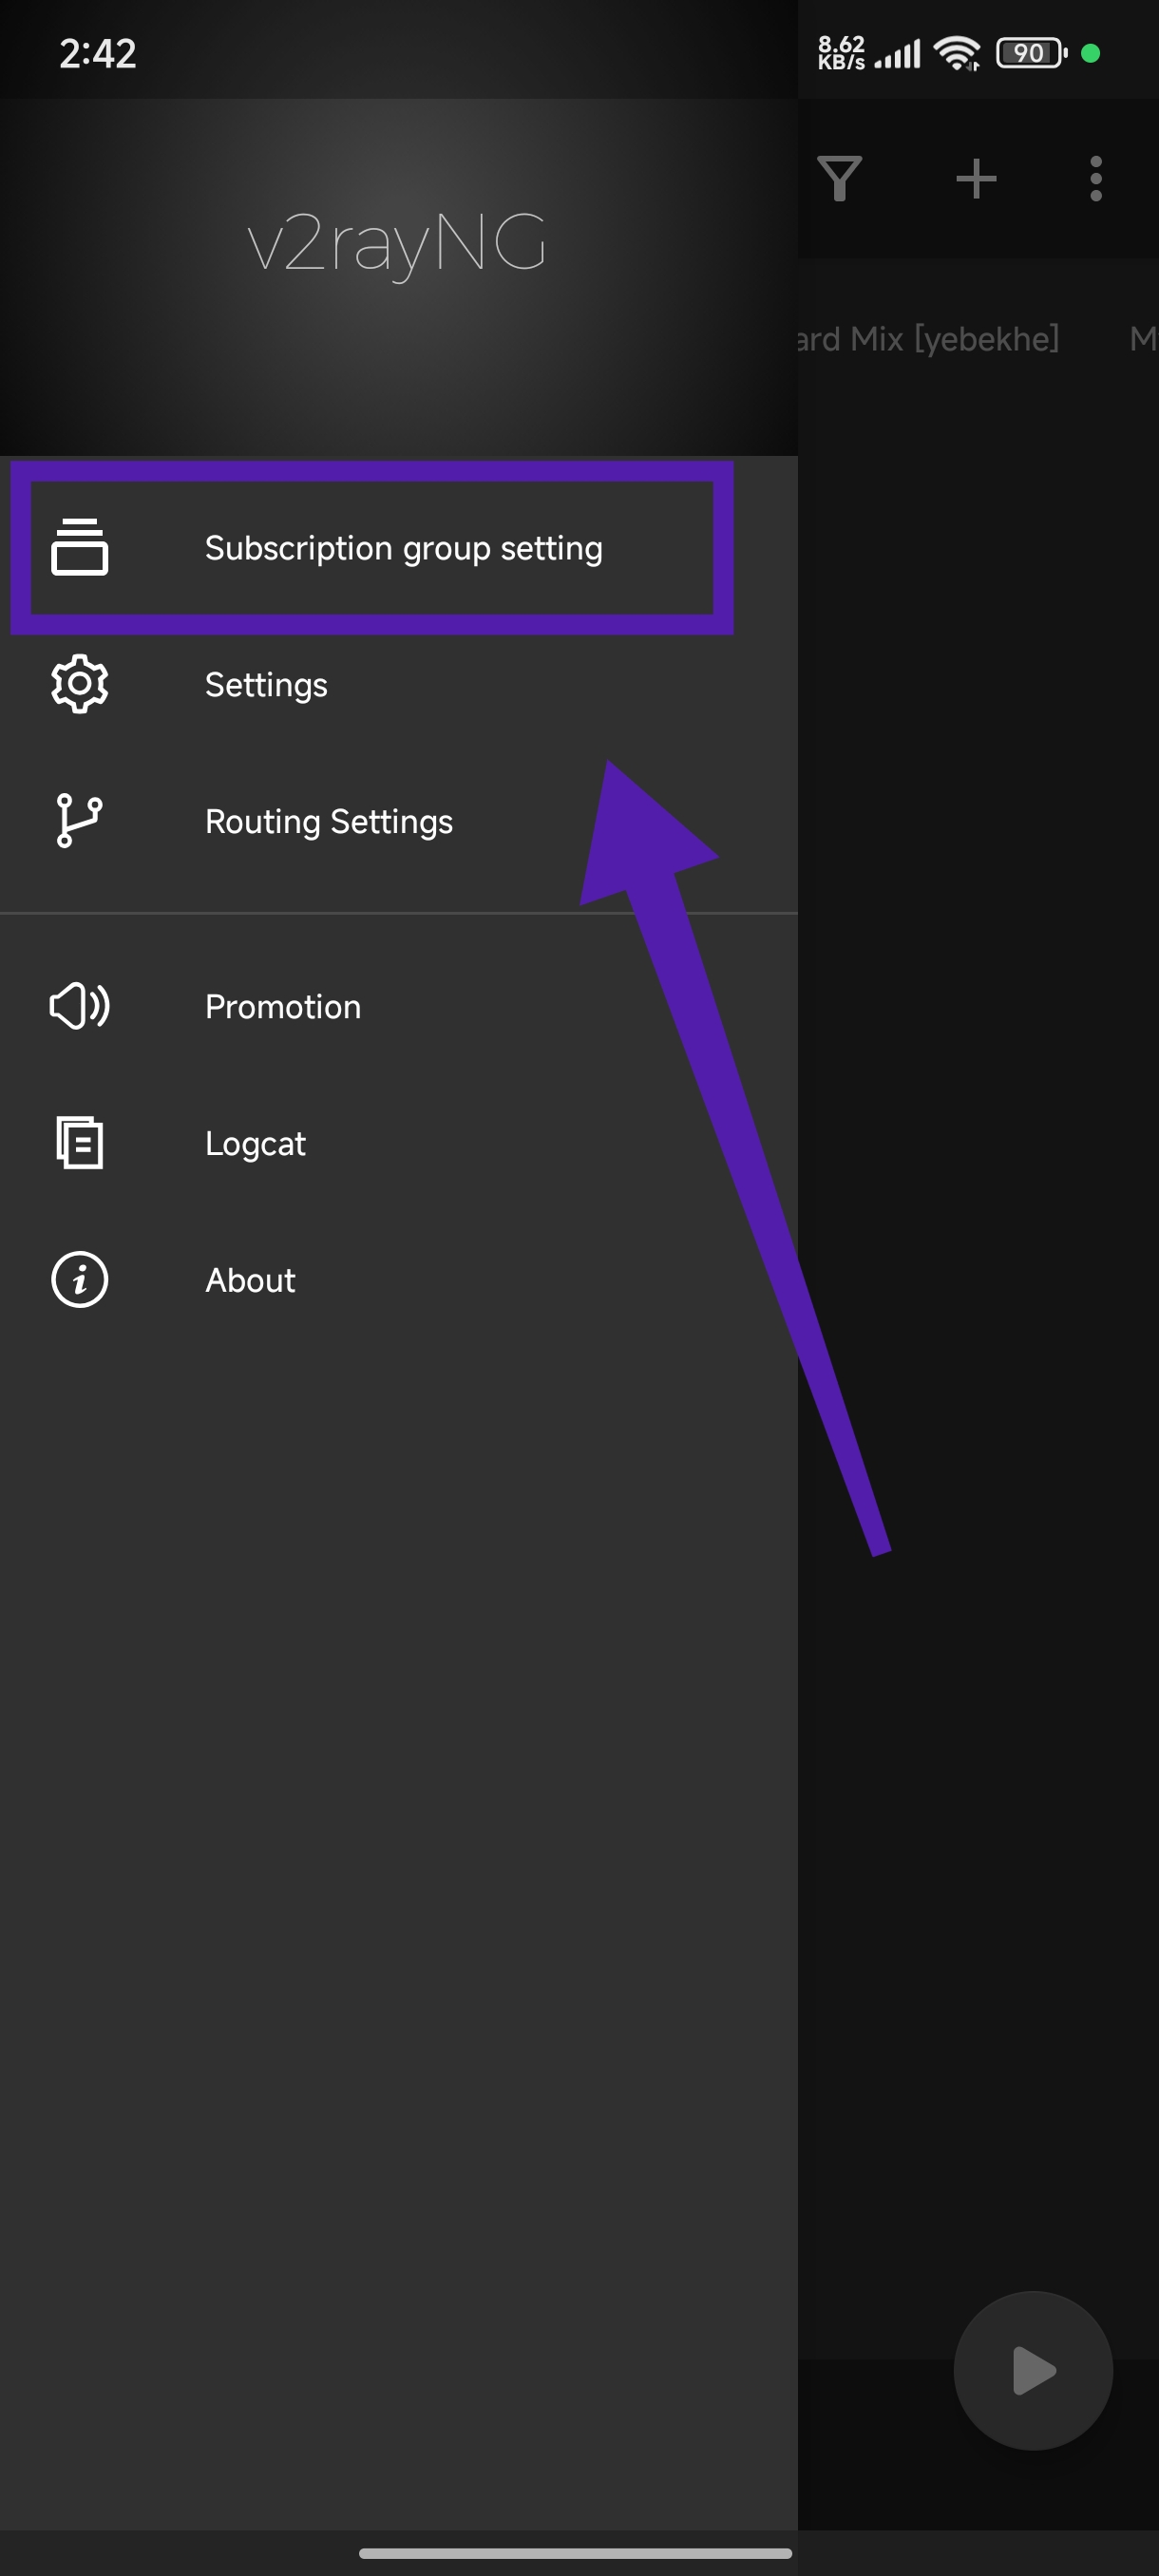Tap the routing branch icon
This screenshot has height=2576, width=1159.
pyautogui.click(x=80, y=820)
